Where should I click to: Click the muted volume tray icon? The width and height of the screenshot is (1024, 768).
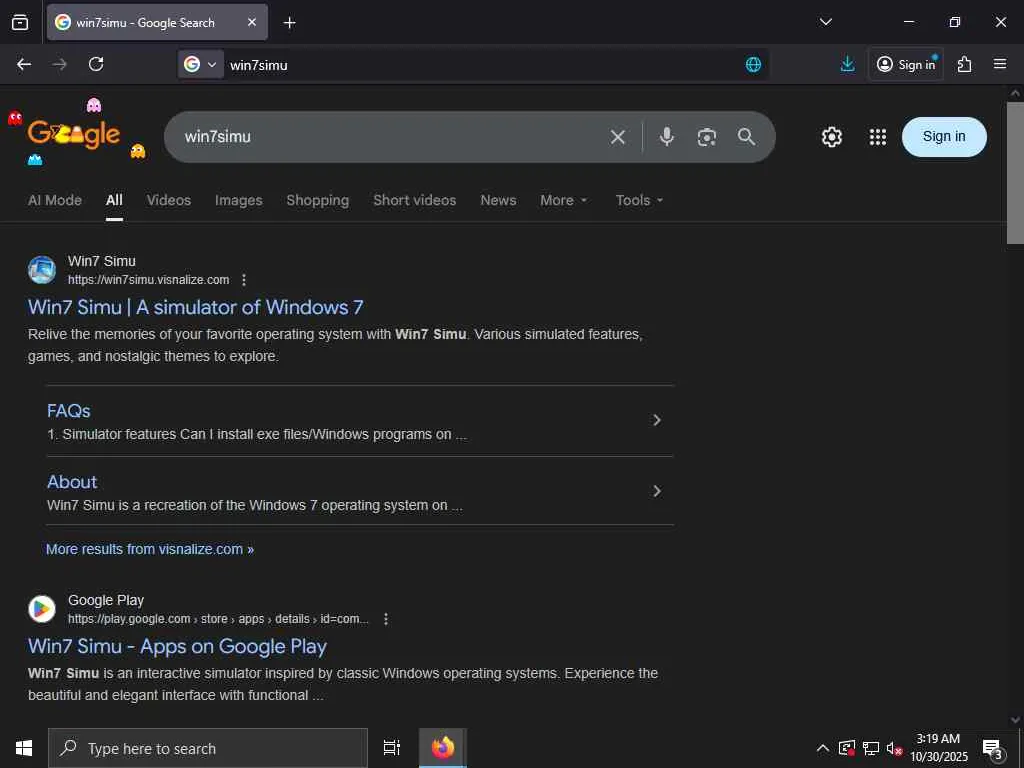(x=894, y=748)
